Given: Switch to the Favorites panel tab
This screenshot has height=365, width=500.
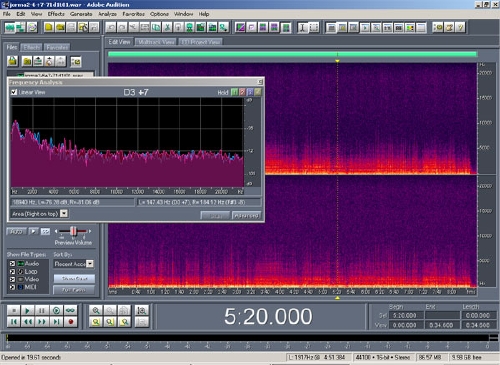Looking at the screenshot, I should point(57,47).
